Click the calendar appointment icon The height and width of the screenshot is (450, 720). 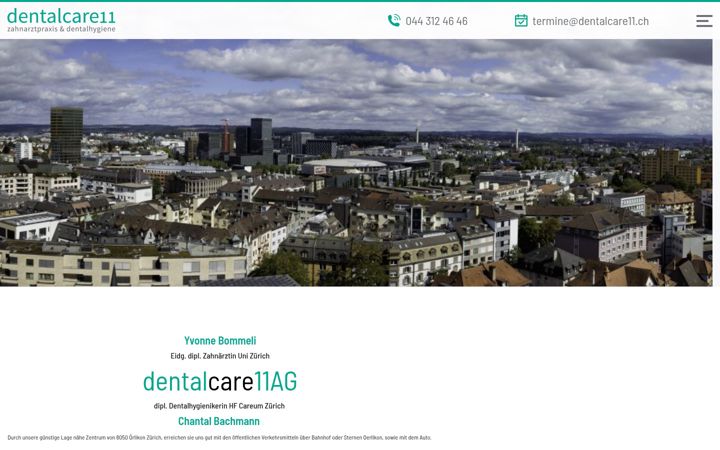click(x=521, y=21)
